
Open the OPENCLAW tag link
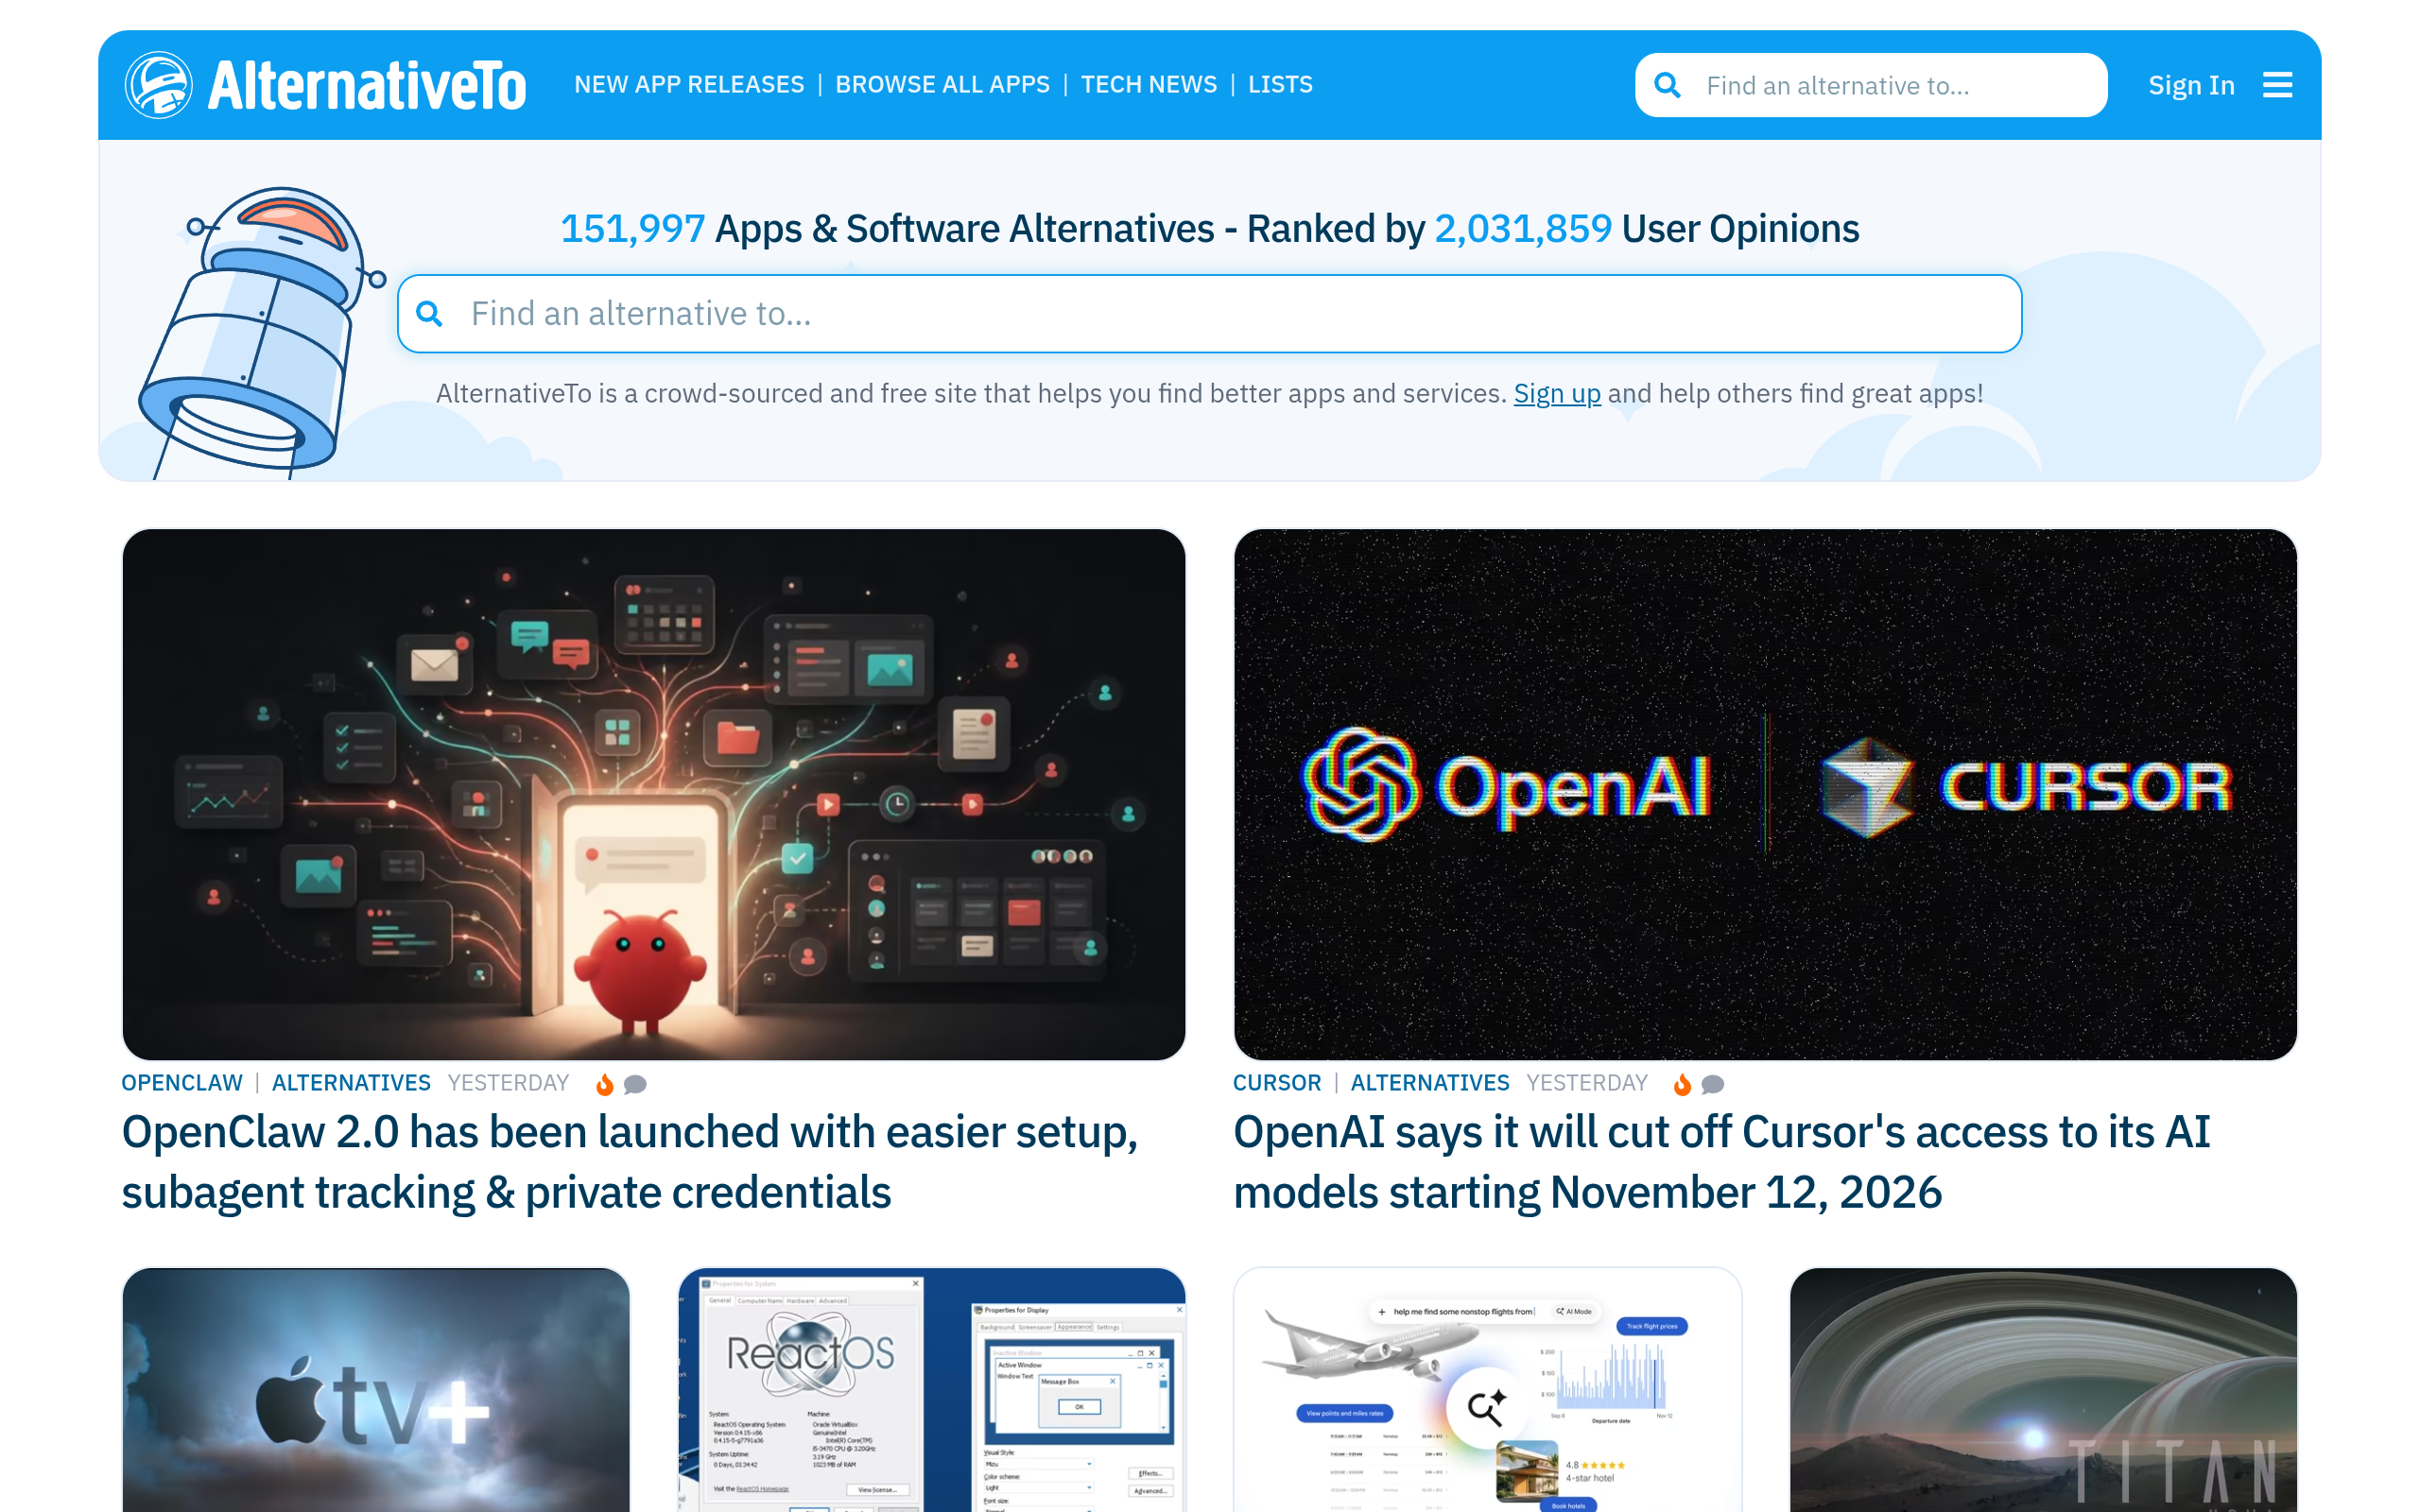click(x=182, y=1083)
